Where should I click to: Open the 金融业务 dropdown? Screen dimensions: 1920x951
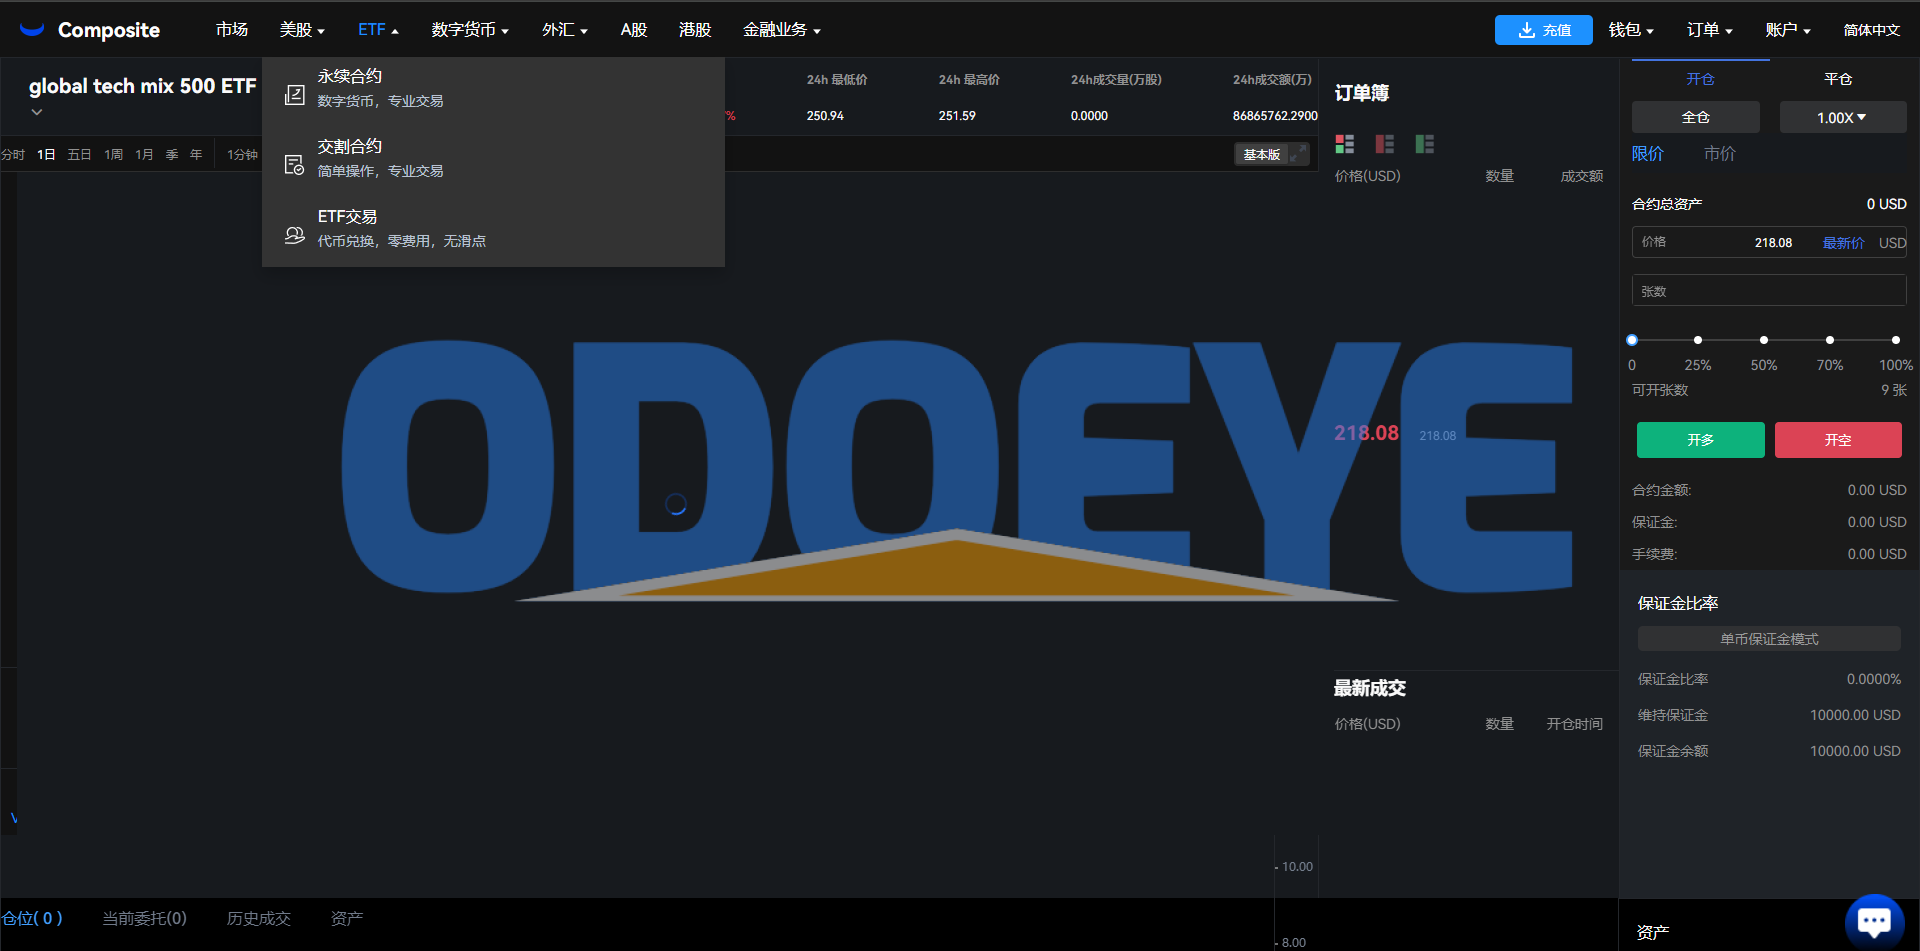[782, 30]
